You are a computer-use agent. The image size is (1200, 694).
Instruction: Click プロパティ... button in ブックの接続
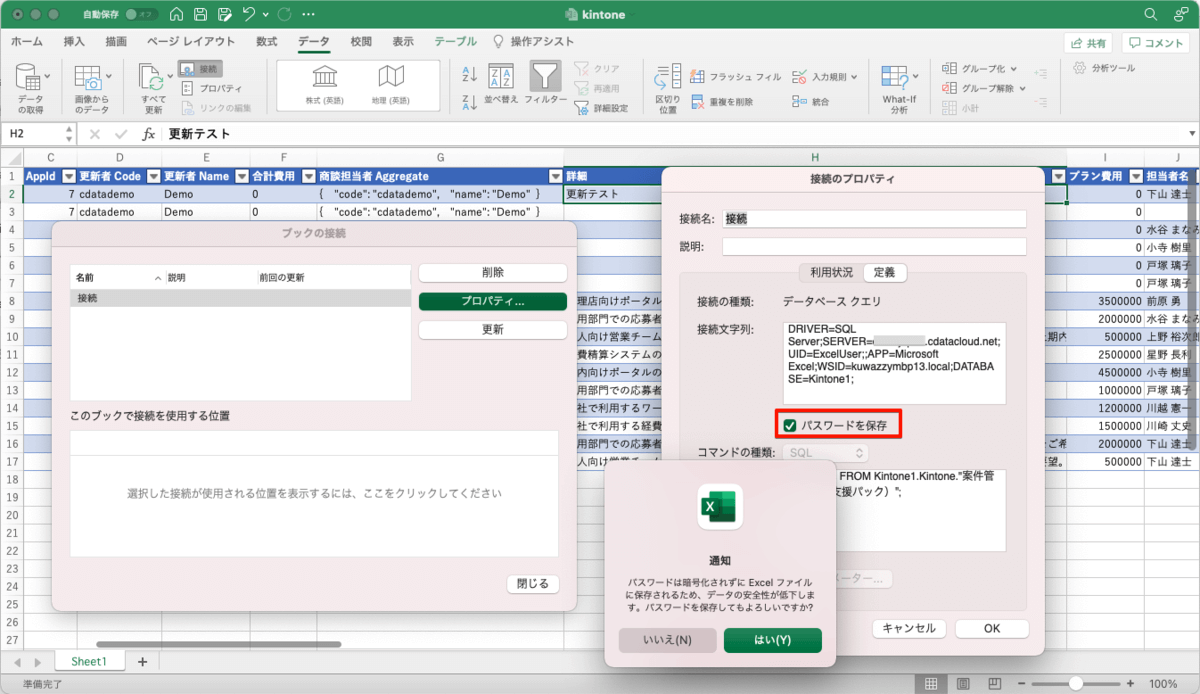(x=493, y=301)
